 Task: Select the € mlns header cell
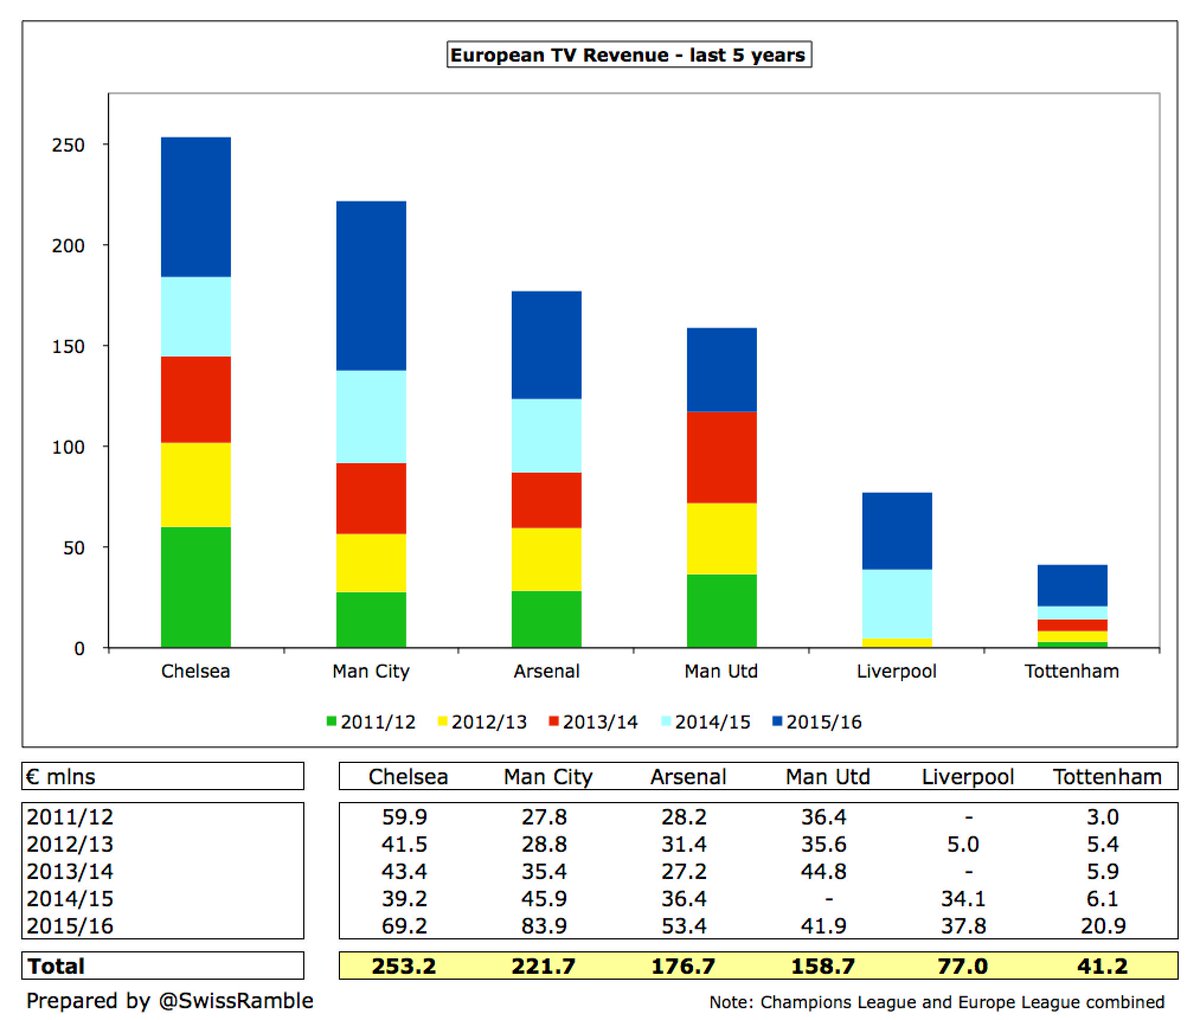tap(163, 777)
